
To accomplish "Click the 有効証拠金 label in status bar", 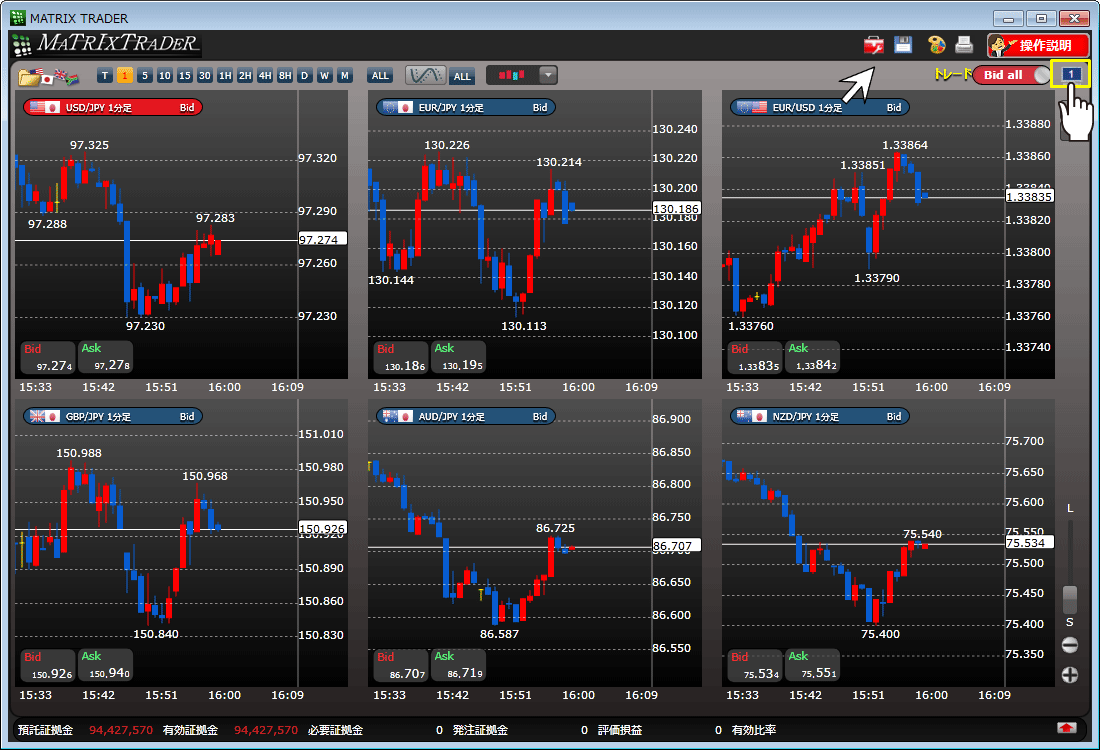I will click(x=190, y=730).
